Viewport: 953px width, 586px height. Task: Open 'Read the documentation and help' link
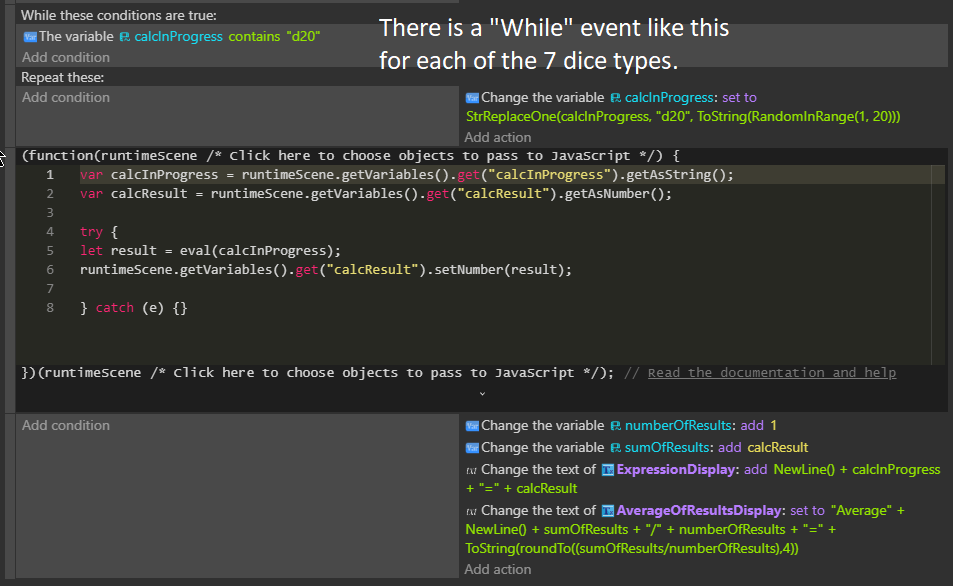point(771,373)
